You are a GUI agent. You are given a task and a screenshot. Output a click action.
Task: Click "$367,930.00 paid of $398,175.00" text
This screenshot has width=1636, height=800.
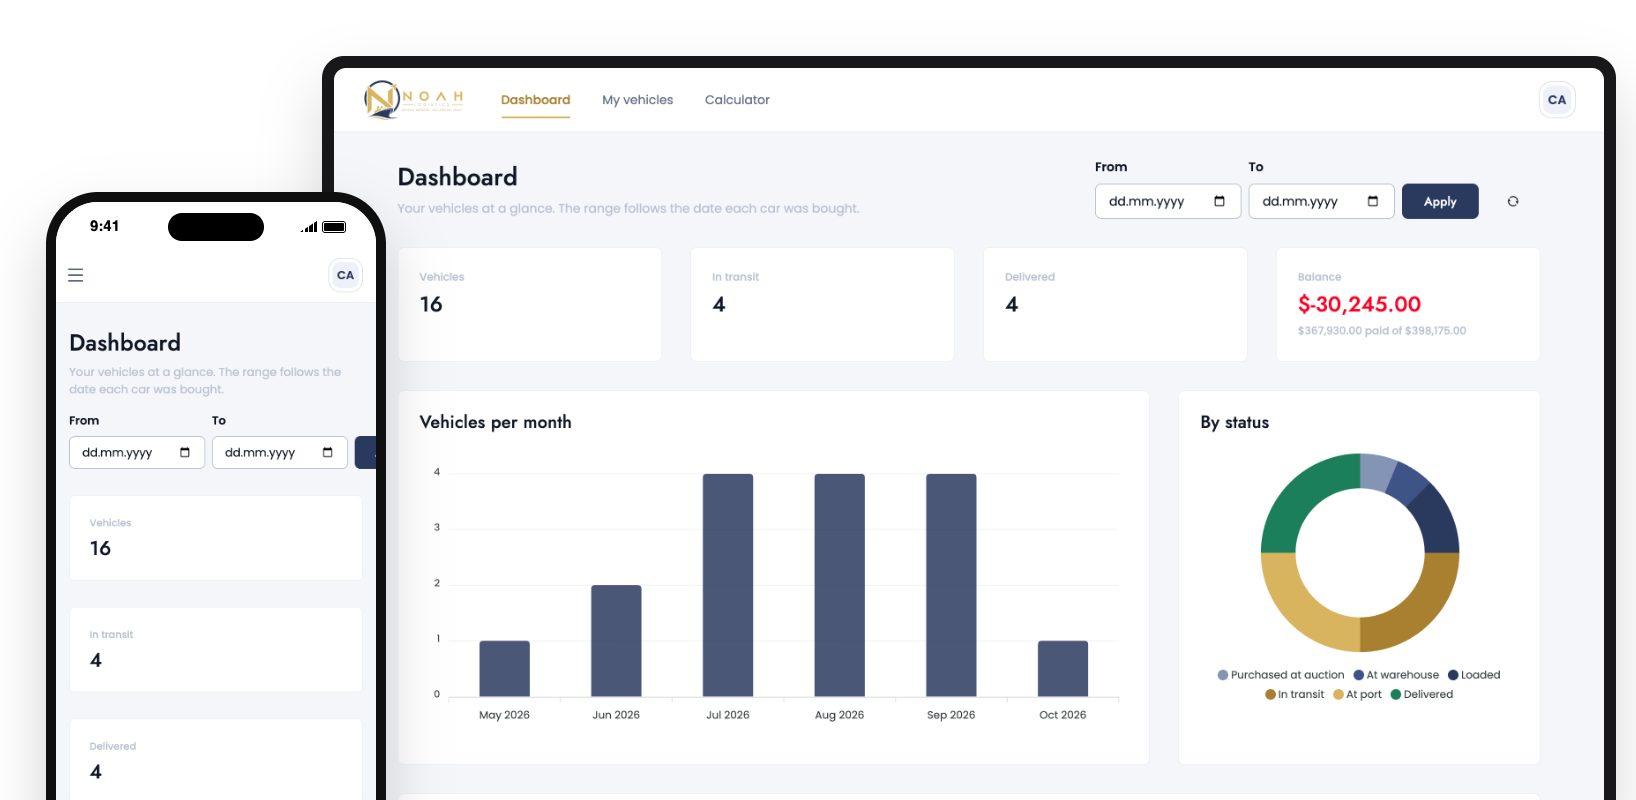(1382, 331)
